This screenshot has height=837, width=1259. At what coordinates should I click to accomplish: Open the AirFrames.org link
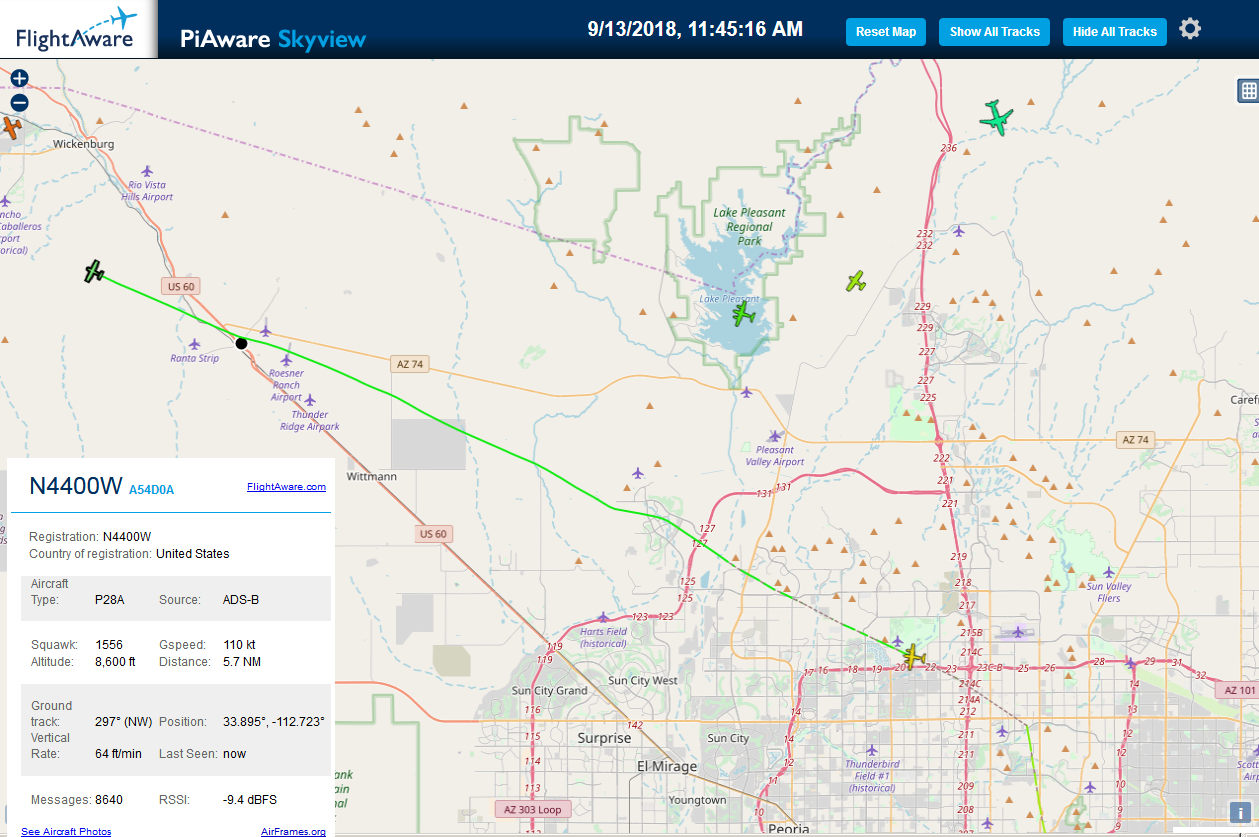tap(293, 831)
